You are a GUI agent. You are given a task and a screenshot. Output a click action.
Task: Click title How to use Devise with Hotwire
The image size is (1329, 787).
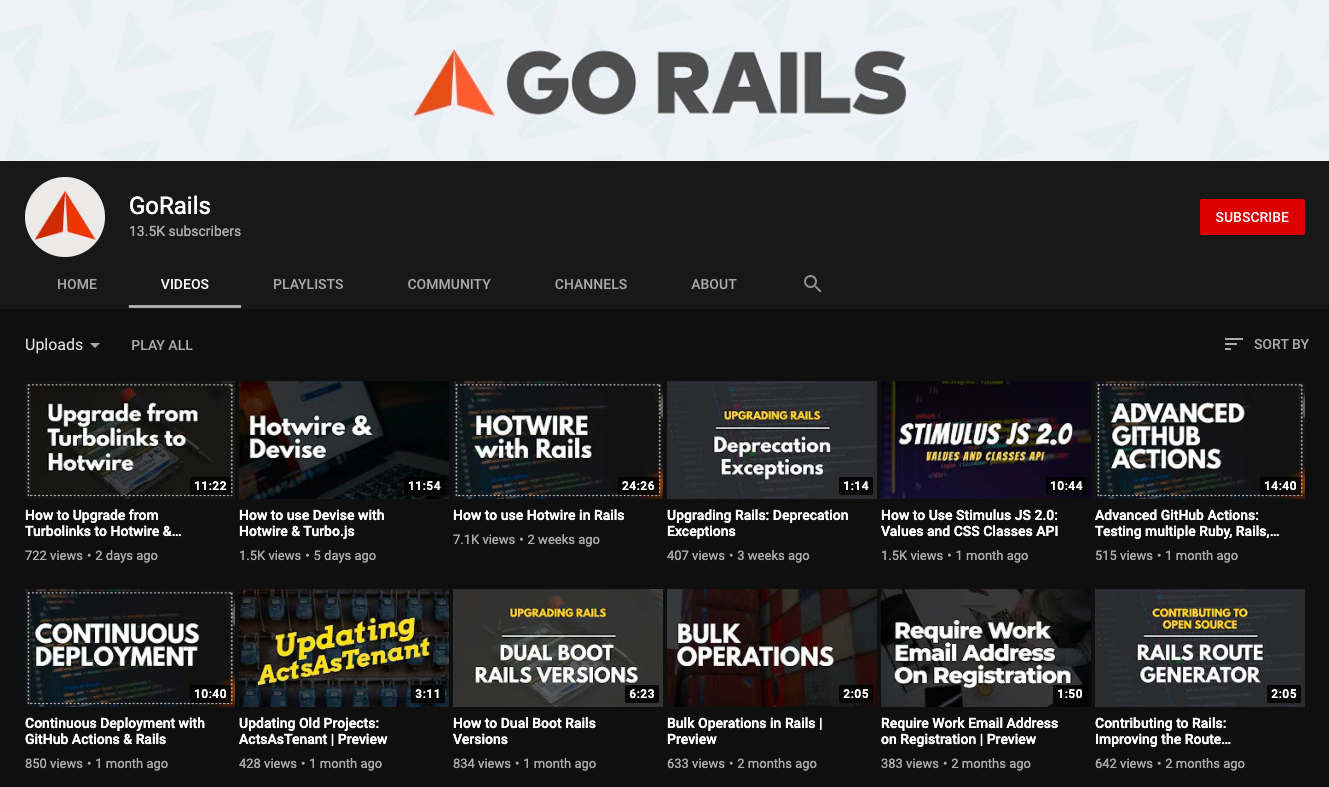click(x=312, y=523)
